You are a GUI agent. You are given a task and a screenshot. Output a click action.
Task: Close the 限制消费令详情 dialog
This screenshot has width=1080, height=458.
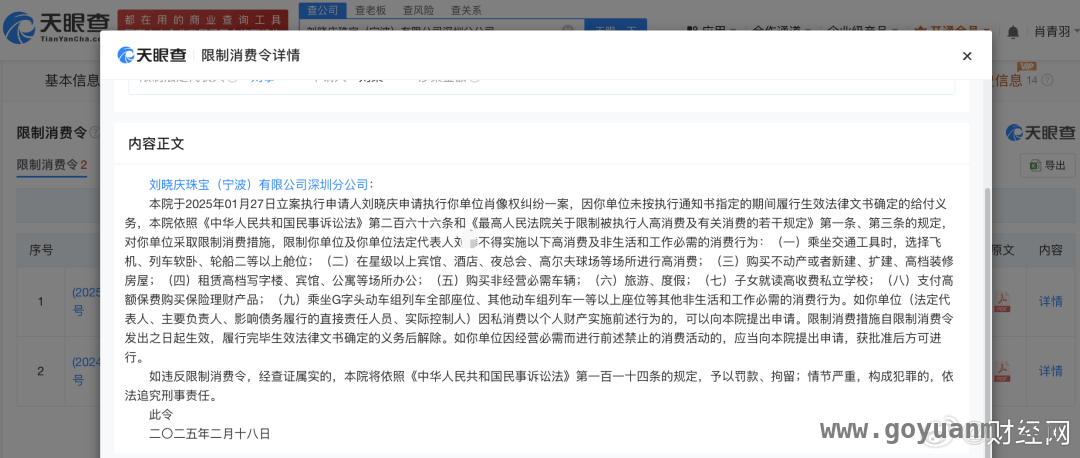tap(966, 56)
